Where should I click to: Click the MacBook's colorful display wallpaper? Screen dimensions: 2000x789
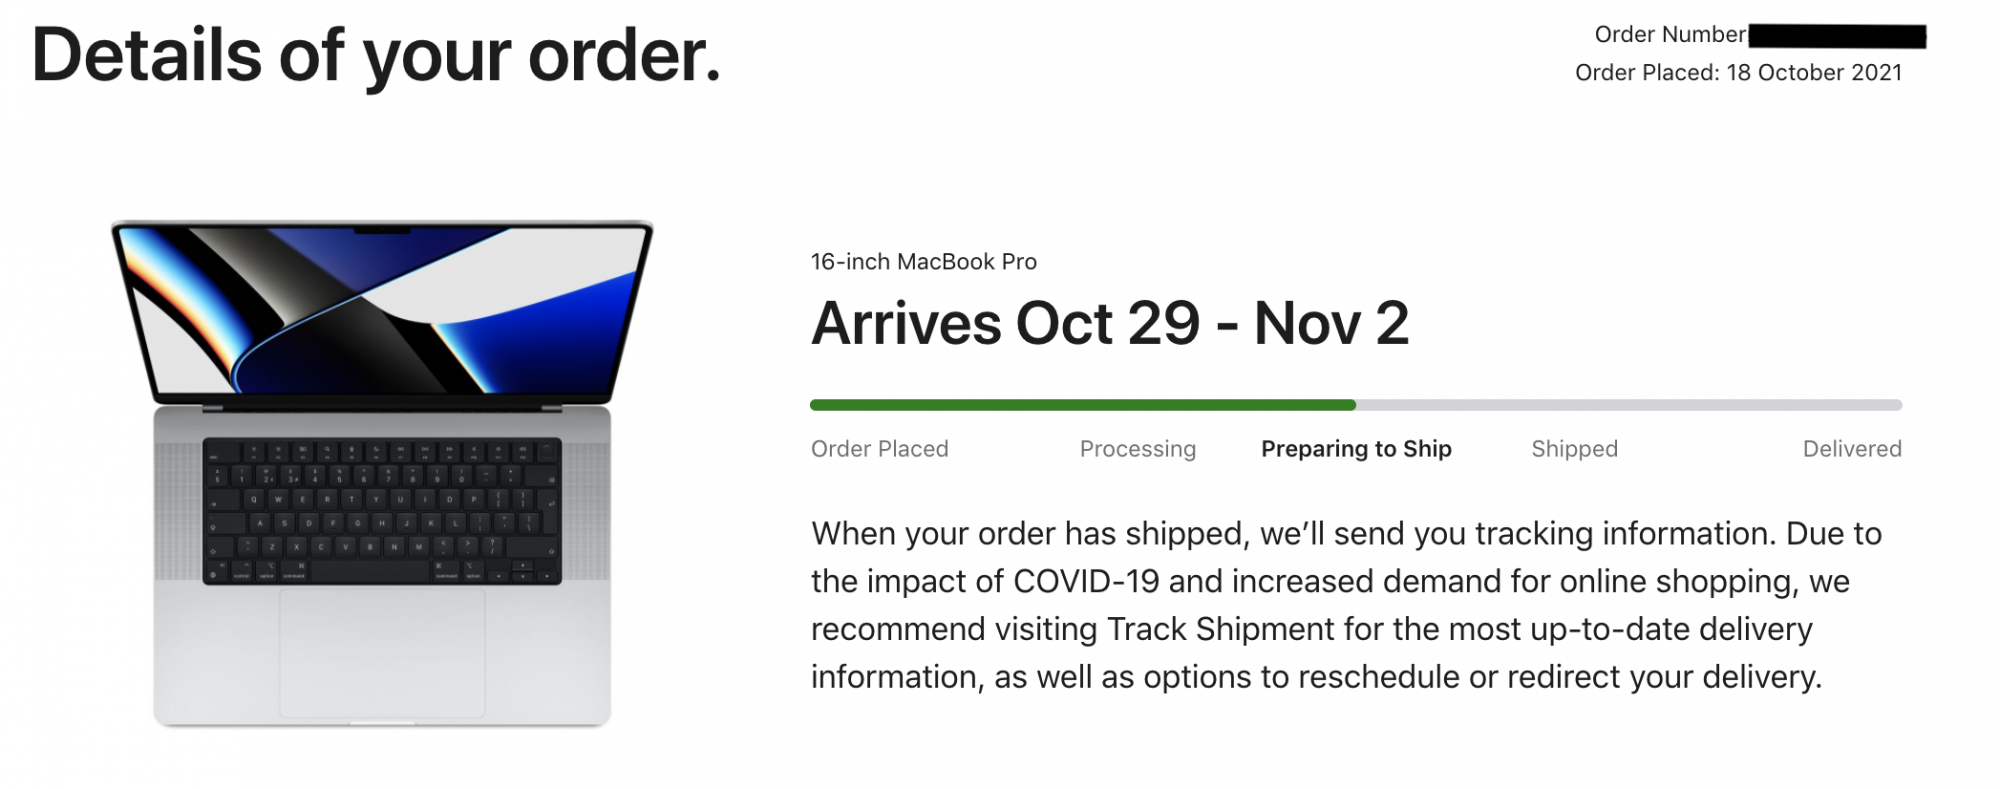[382, 309]
